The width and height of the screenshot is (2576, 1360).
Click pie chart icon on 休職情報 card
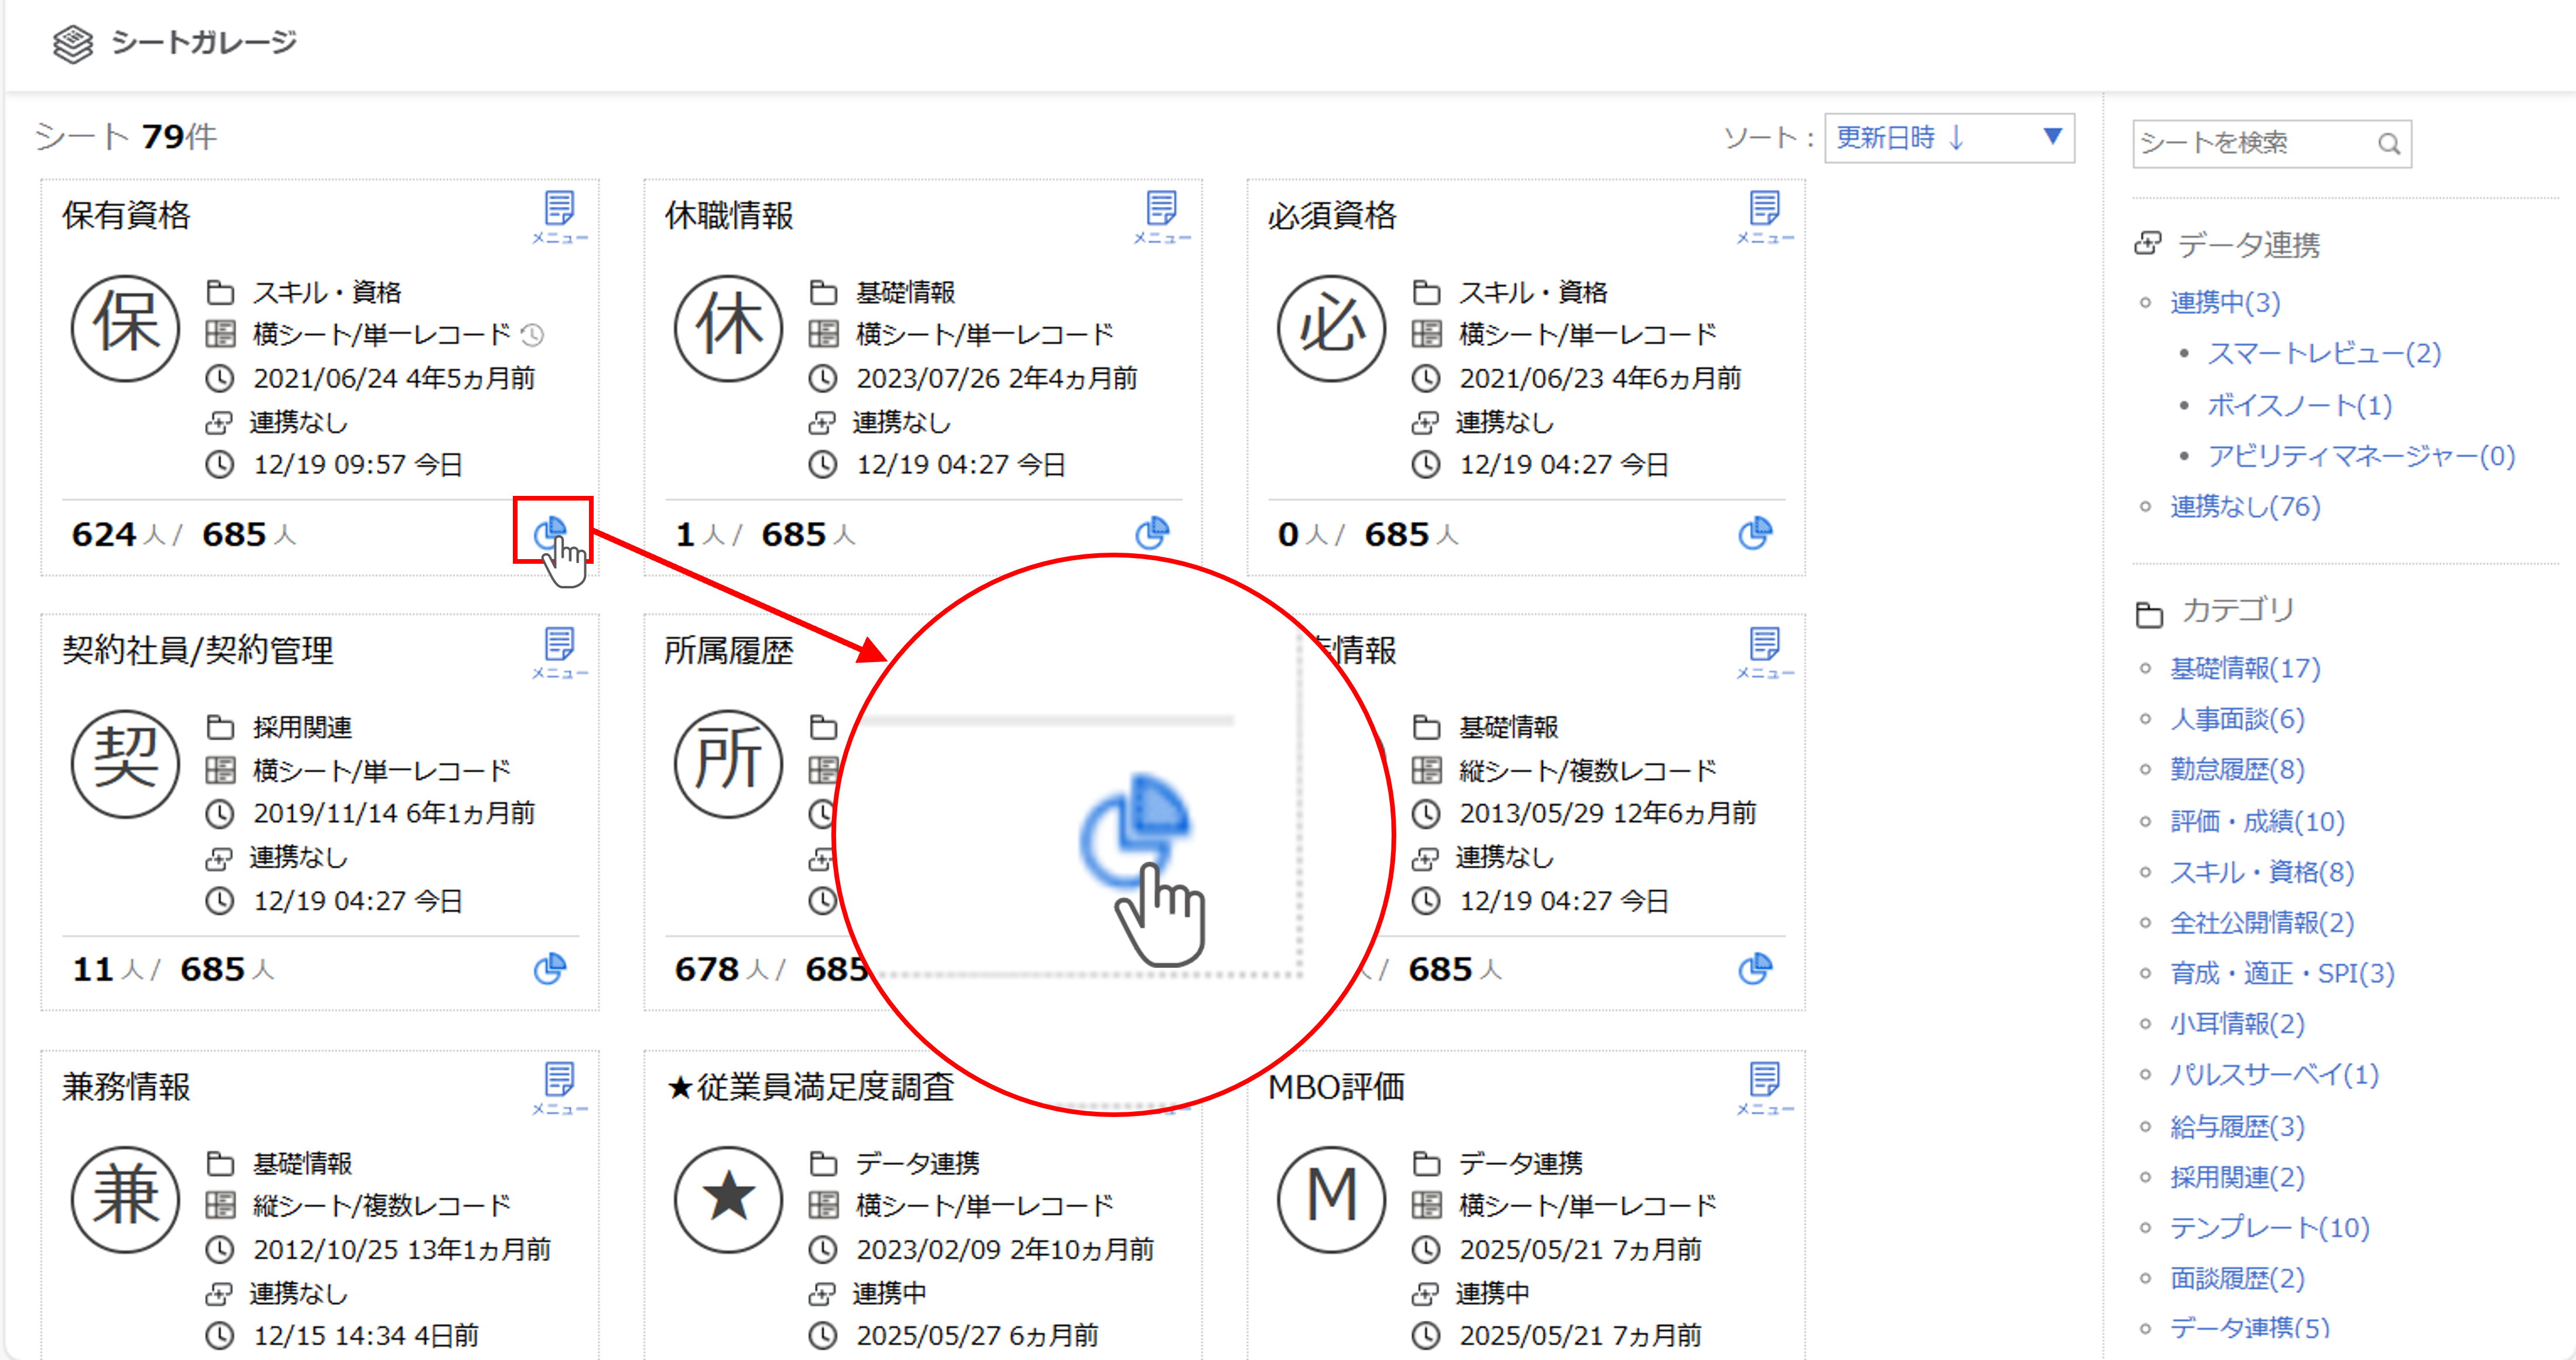coord(1152,533)
